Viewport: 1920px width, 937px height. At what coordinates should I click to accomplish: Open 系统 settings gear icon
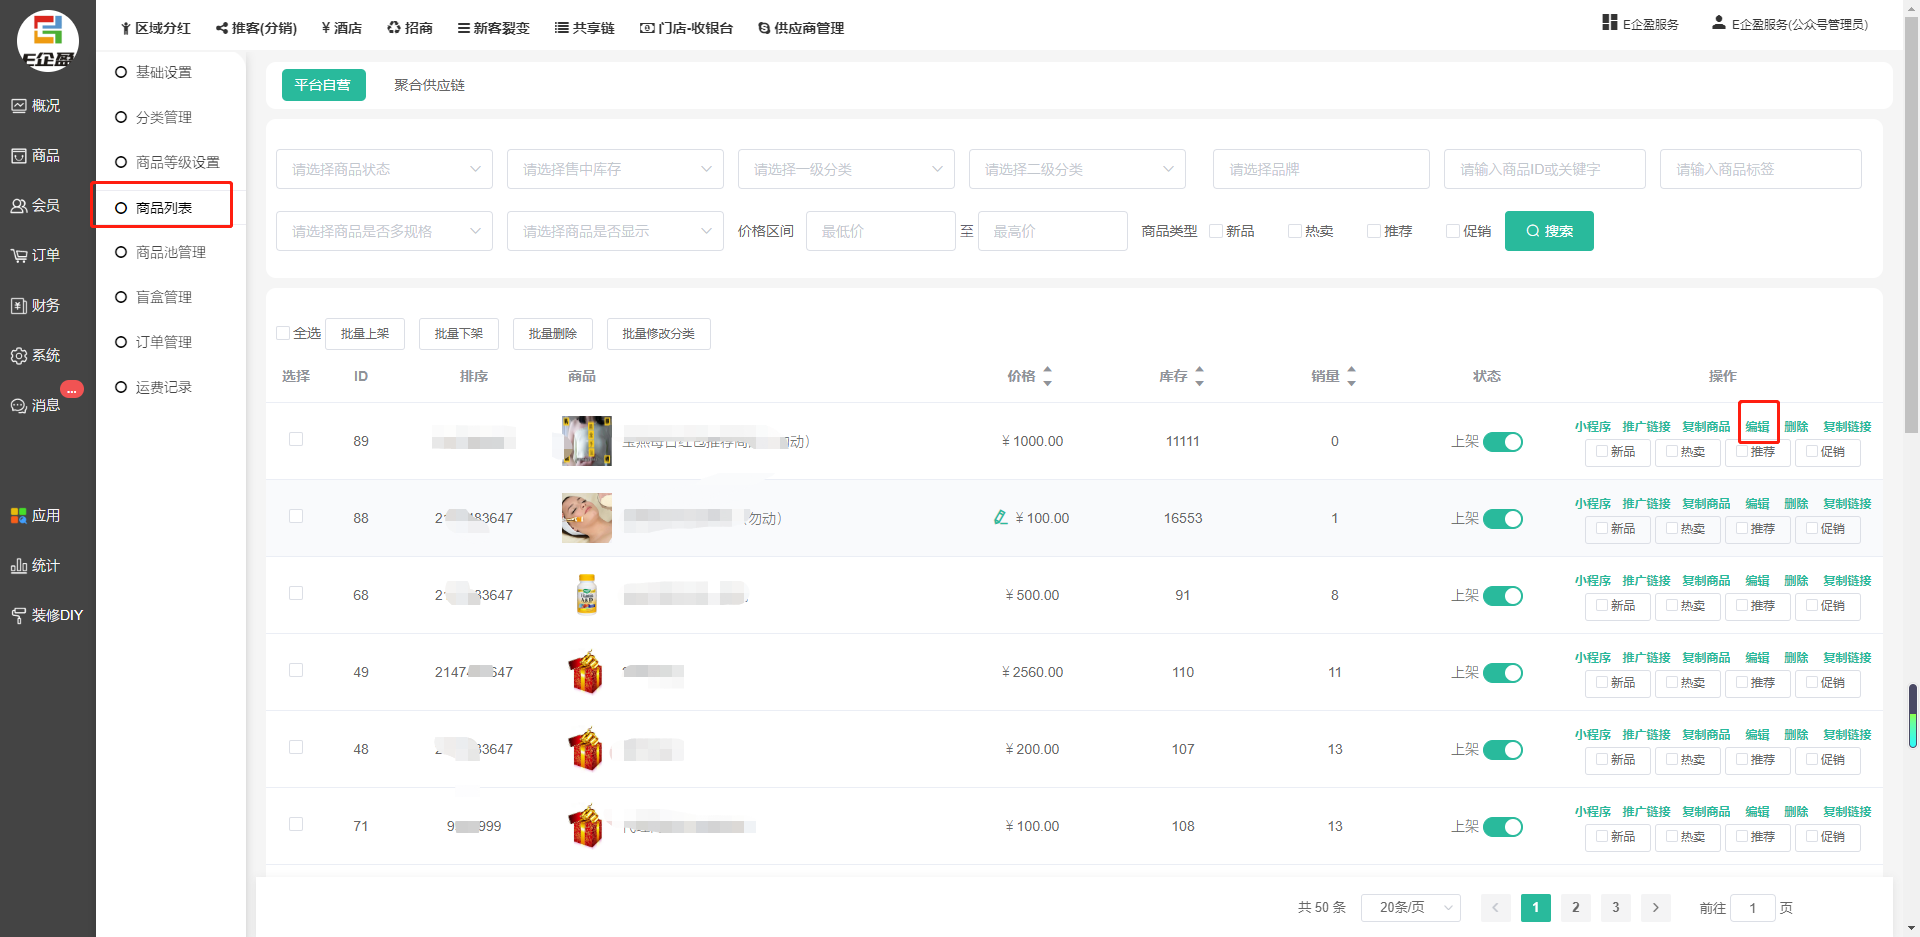(x=19, y=356)
